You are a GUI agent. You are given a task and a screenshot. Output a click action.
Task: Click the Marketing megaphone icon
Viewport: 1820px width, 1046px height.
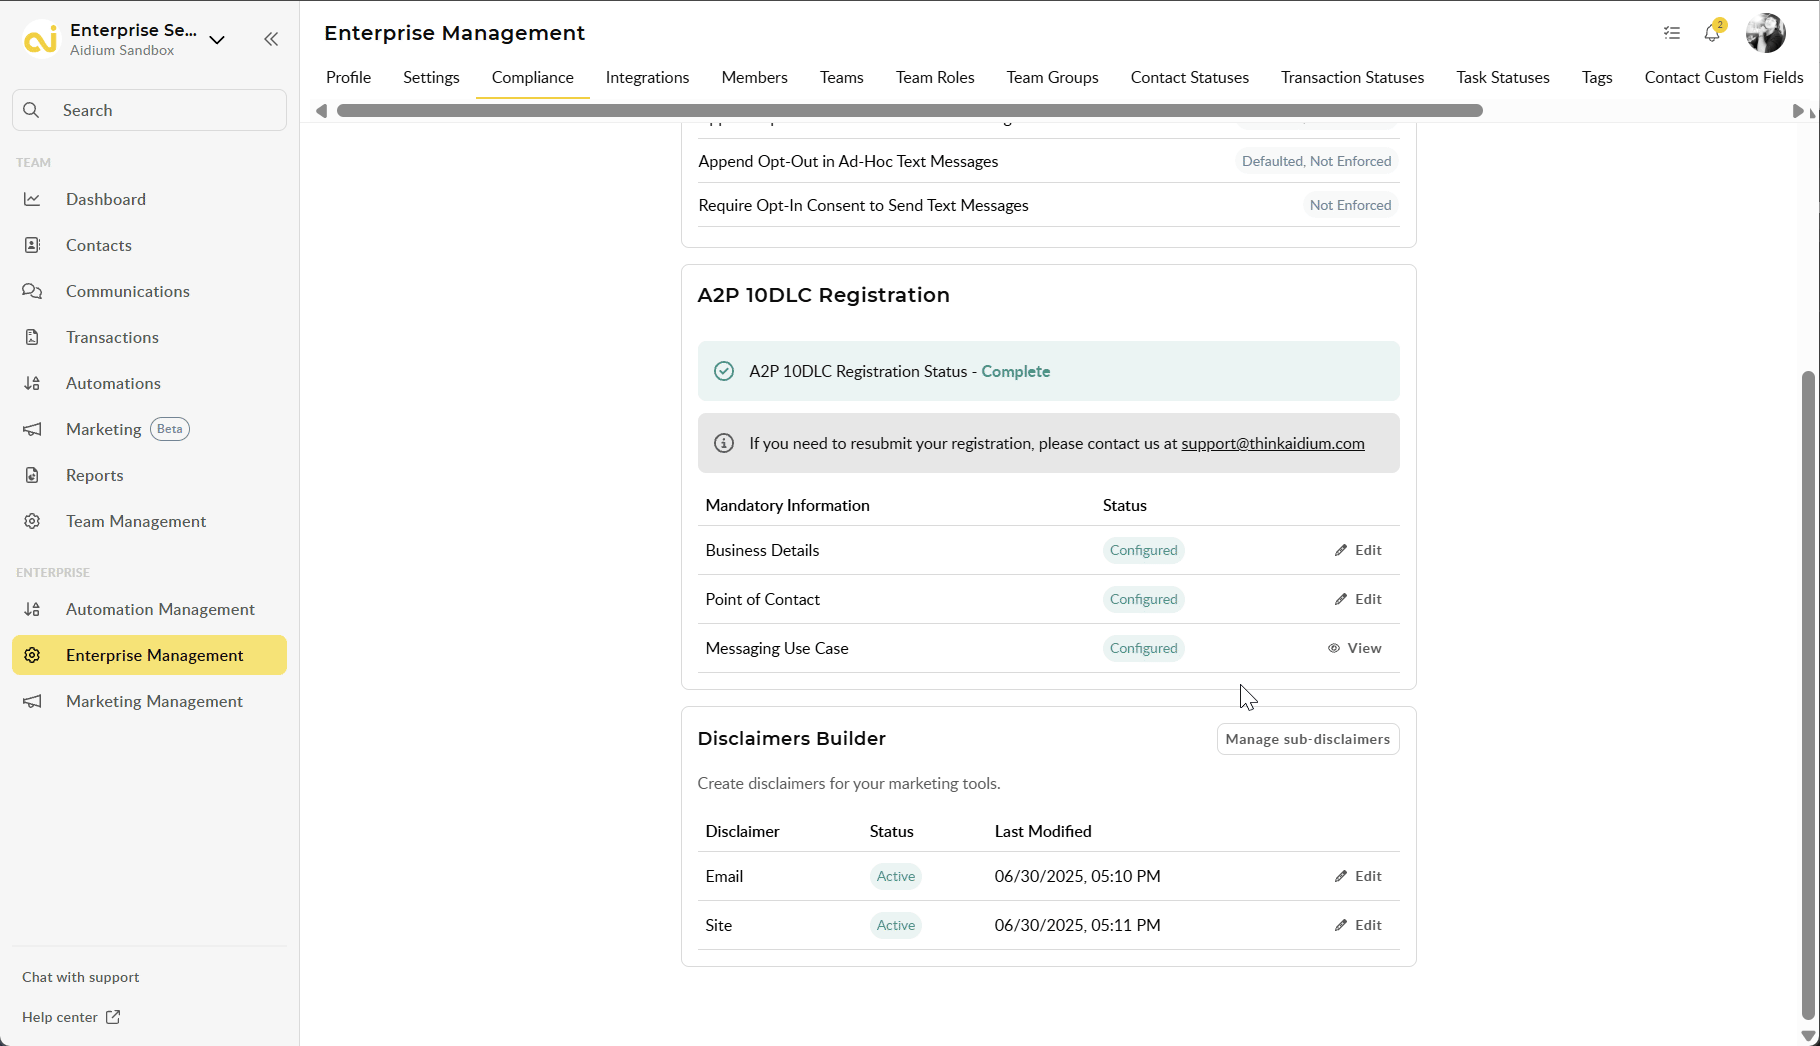32,429
